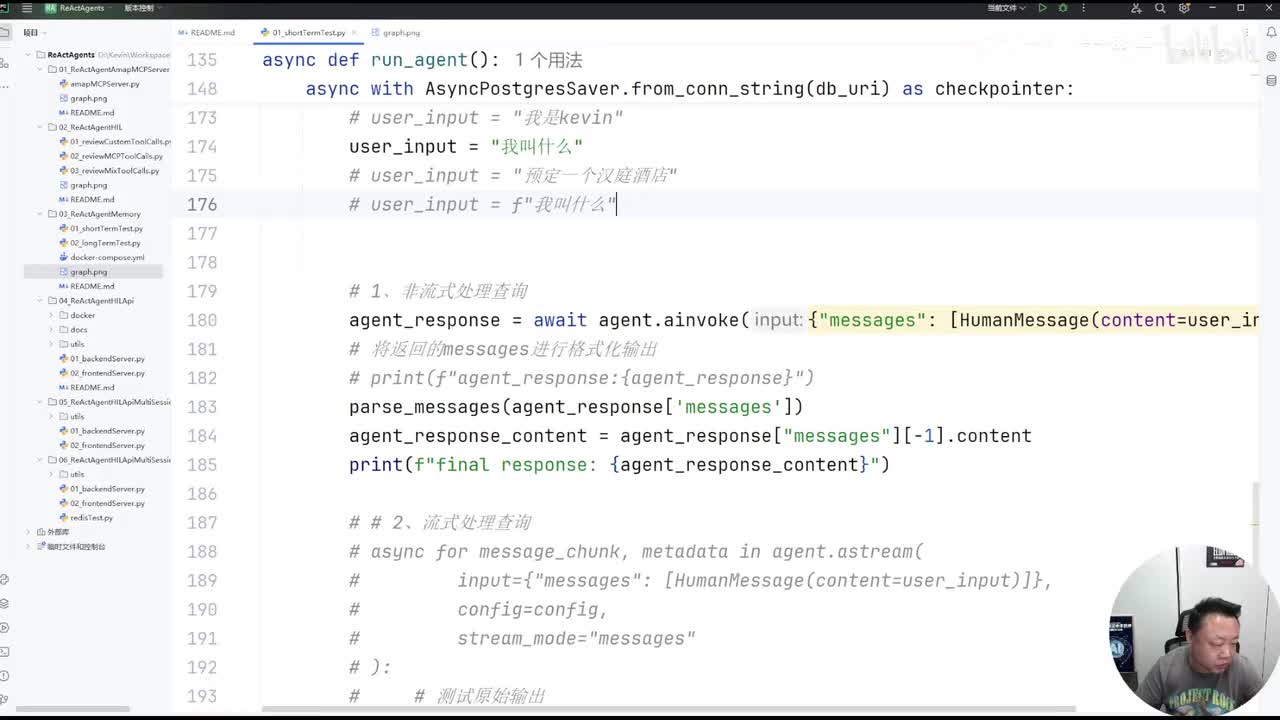1280x720 pixels.
Task: Click the user_input assignment on line 174
Action: 466,147
